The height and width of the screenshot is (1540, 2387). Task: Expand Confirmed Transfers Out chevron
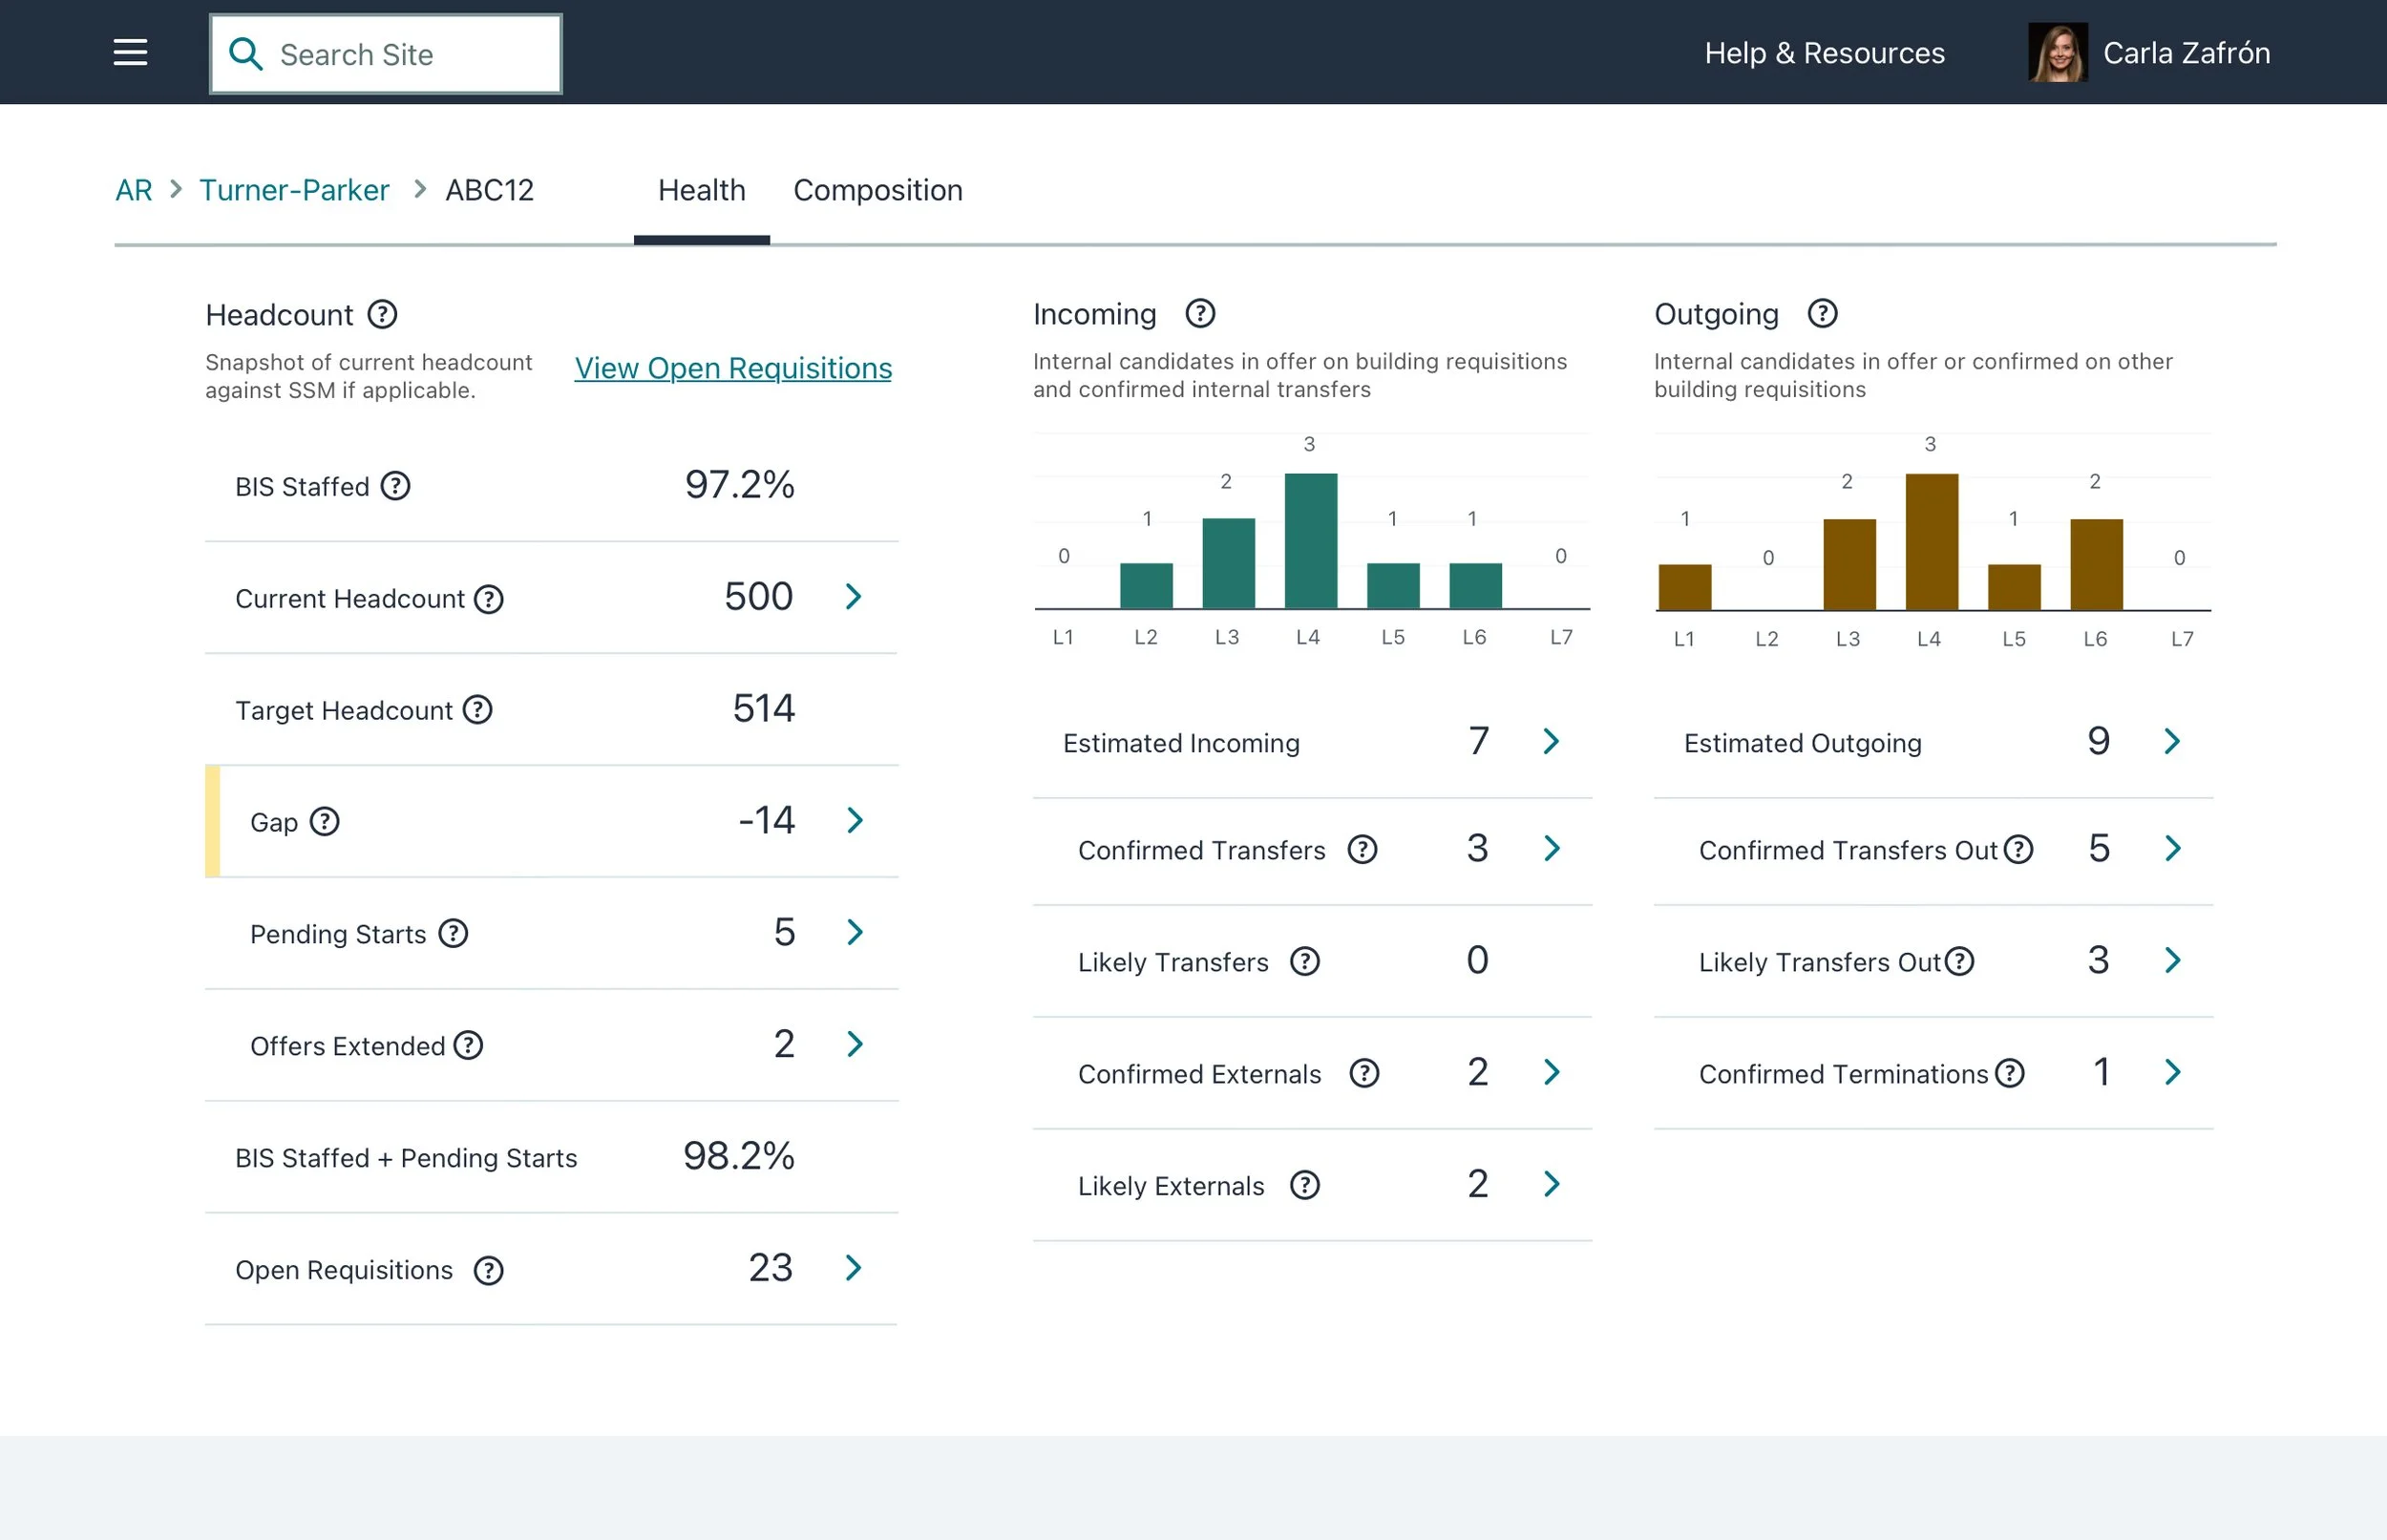tap(2172, 849)
